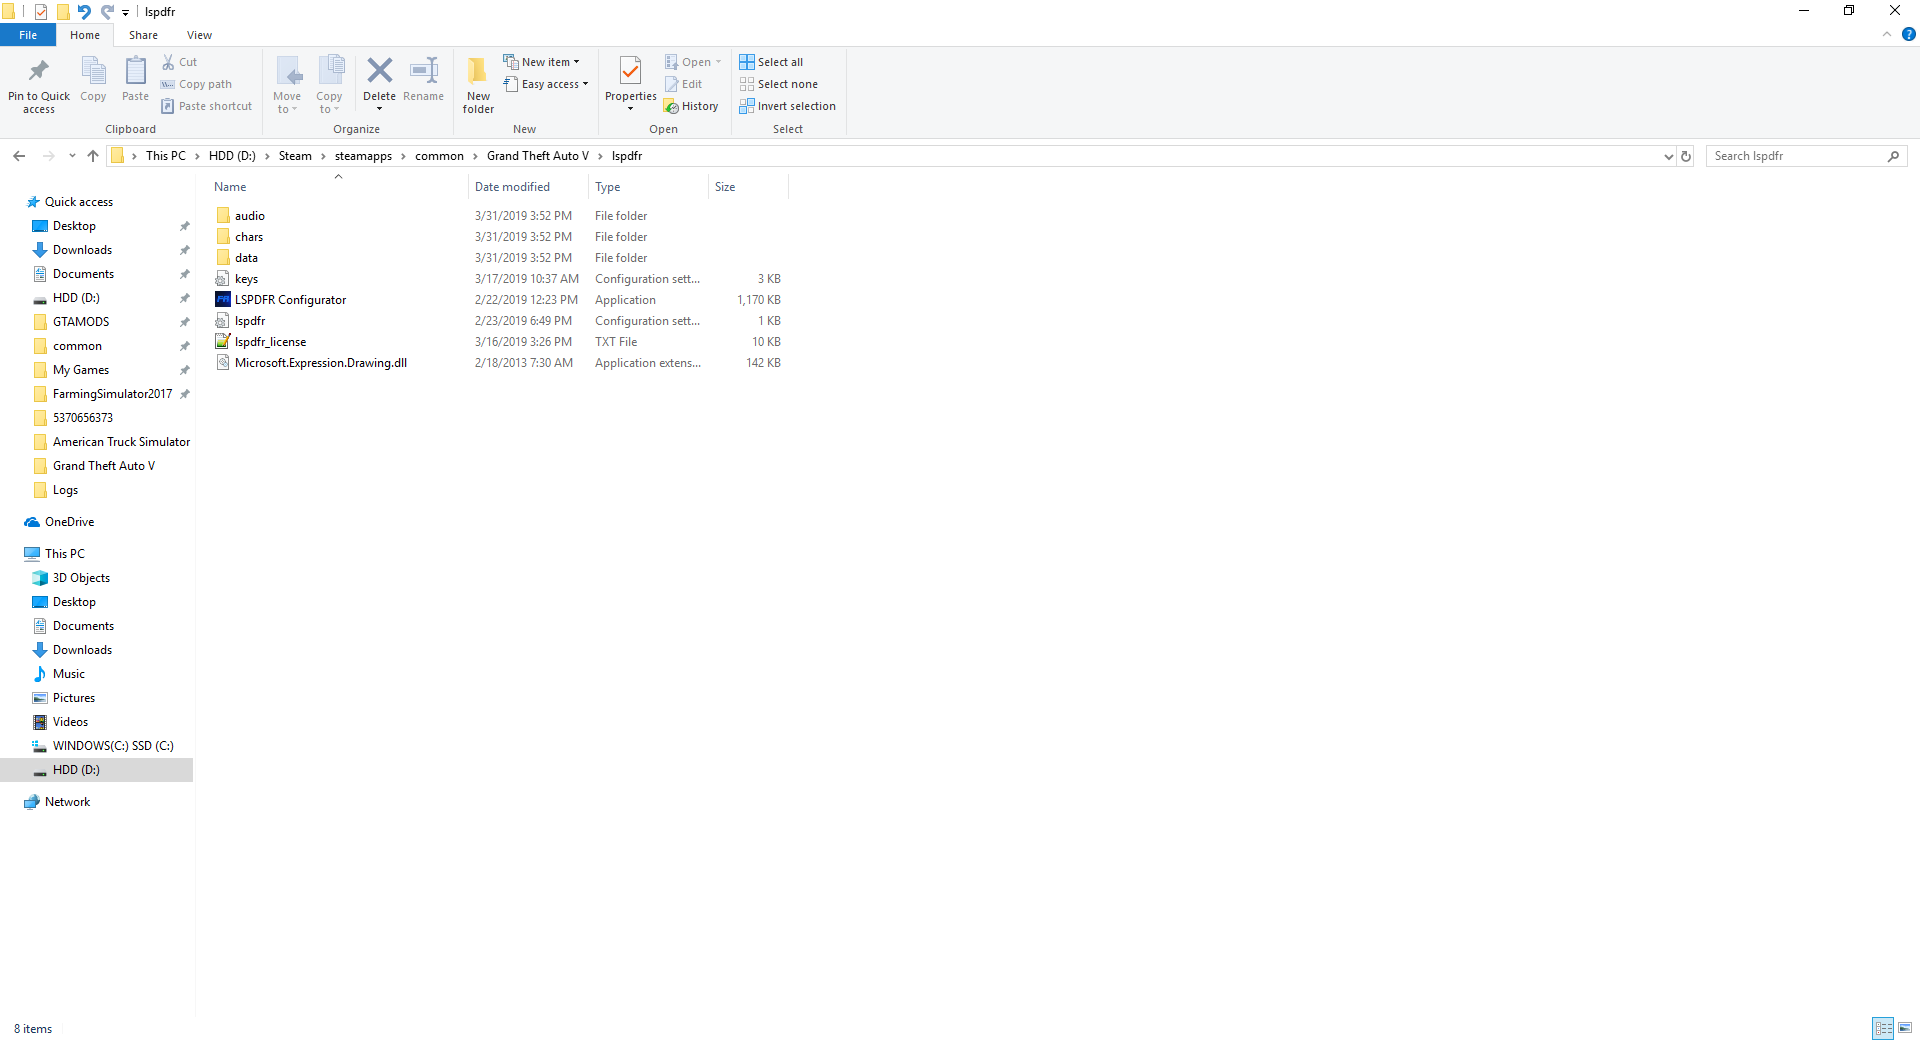Click Pin to Quick access icon
Image resolution: width=1920 pixels, height=1040 pixels.
tap(38, 70)
